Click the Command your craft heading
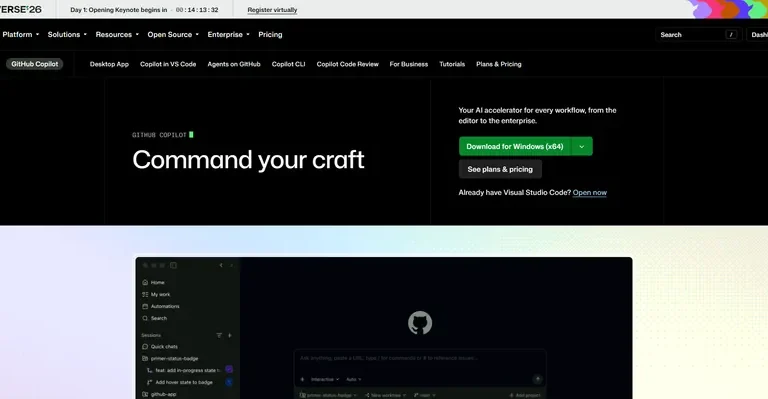 click(248, 160)
